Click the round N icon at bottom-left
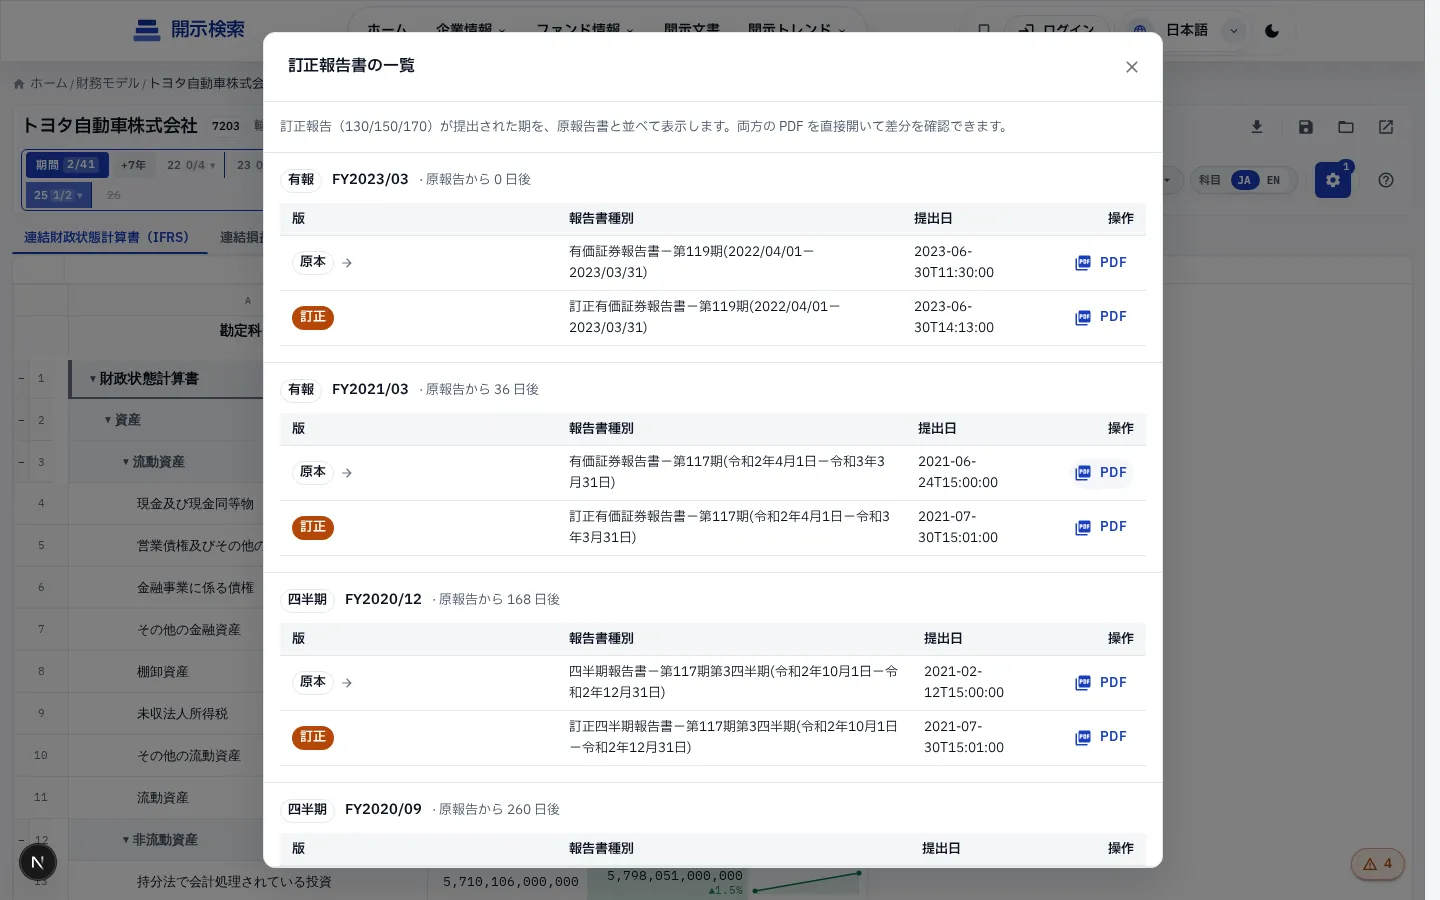Viewport: 1440px width, 900px height. [x=38, y=862]
